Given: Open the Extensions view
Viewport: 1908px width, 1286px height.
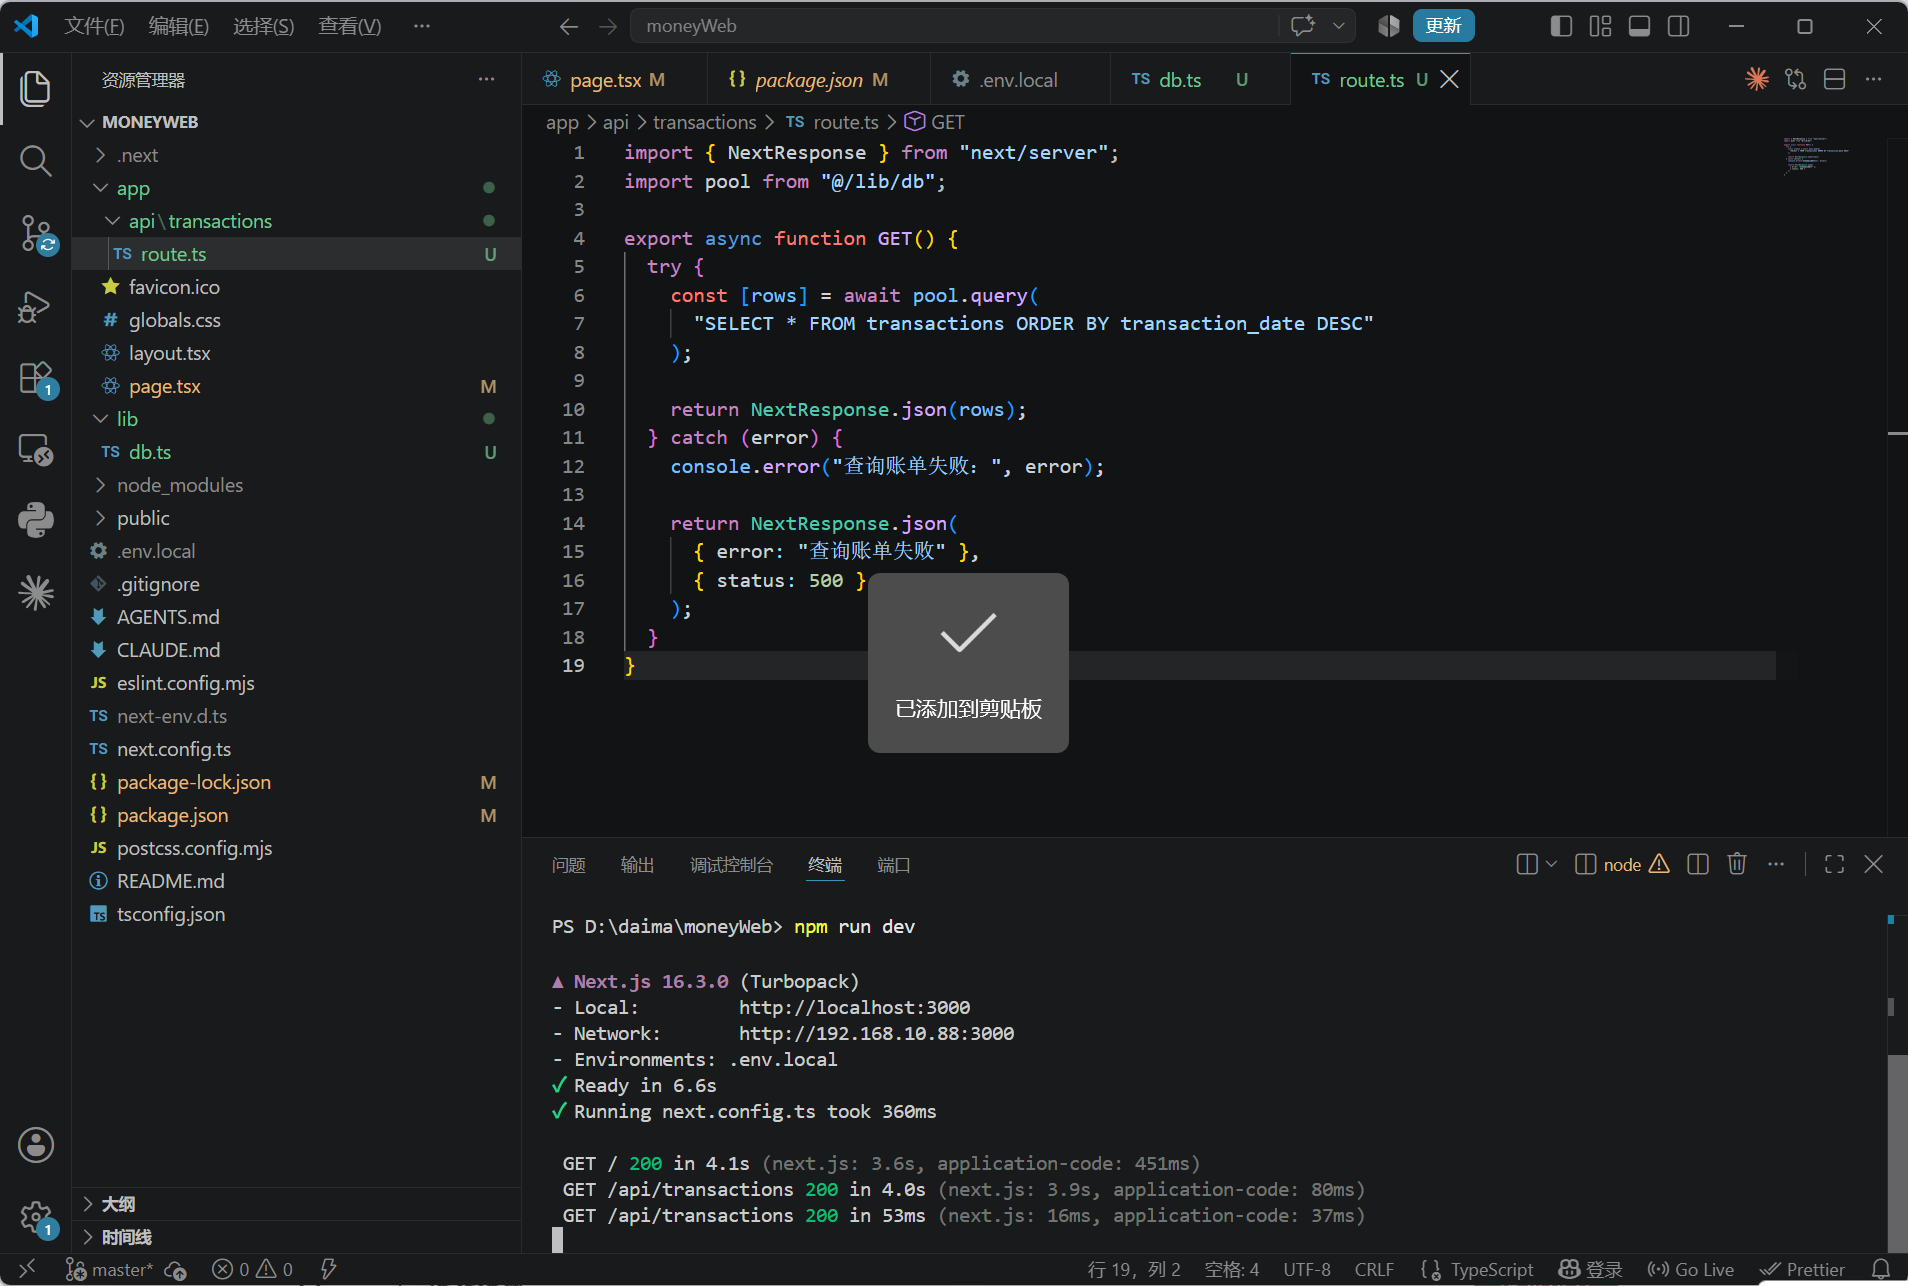Looking at the screenshot, I should coord(36,378).
